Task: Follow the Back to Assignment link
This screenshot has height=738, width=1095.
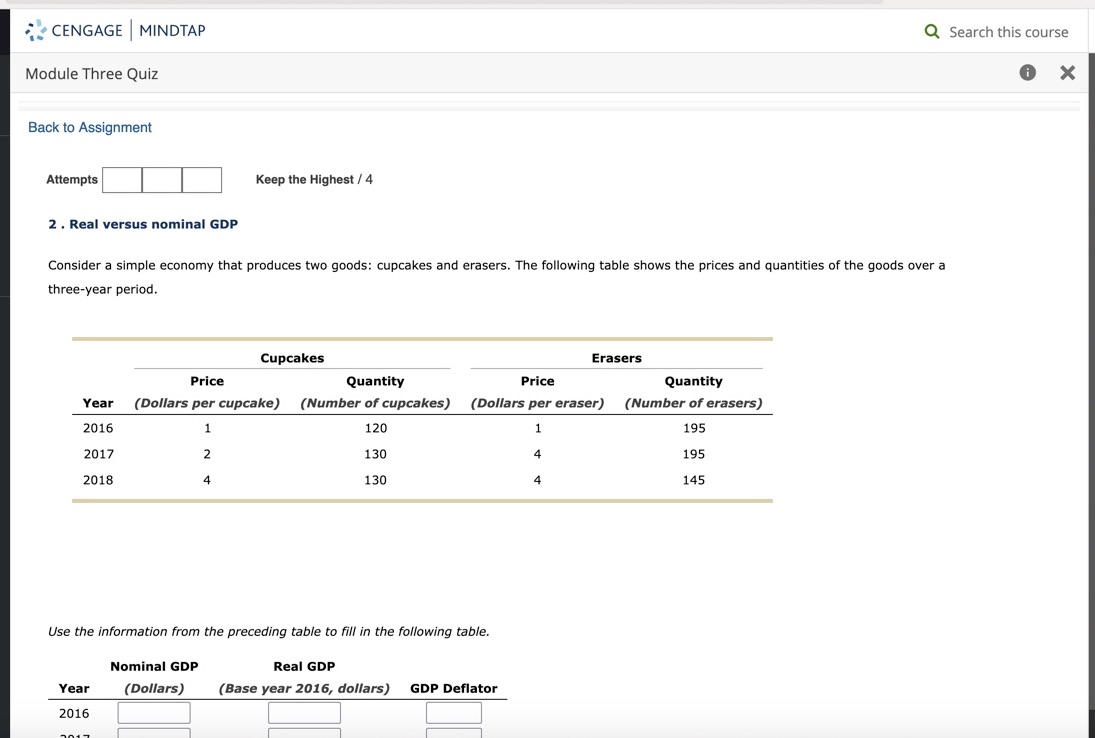Action: pos(89,127)
